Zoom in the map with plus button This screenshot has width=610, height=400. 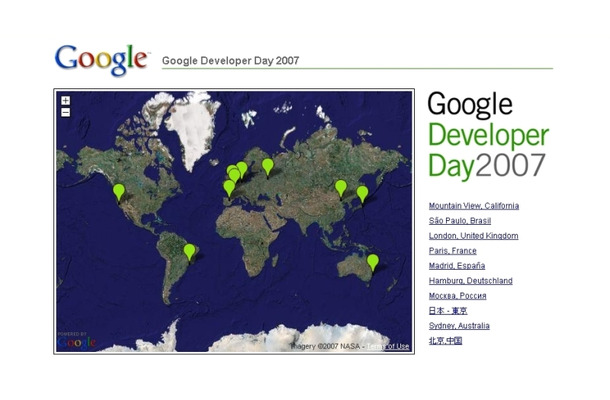coord(66,101)
